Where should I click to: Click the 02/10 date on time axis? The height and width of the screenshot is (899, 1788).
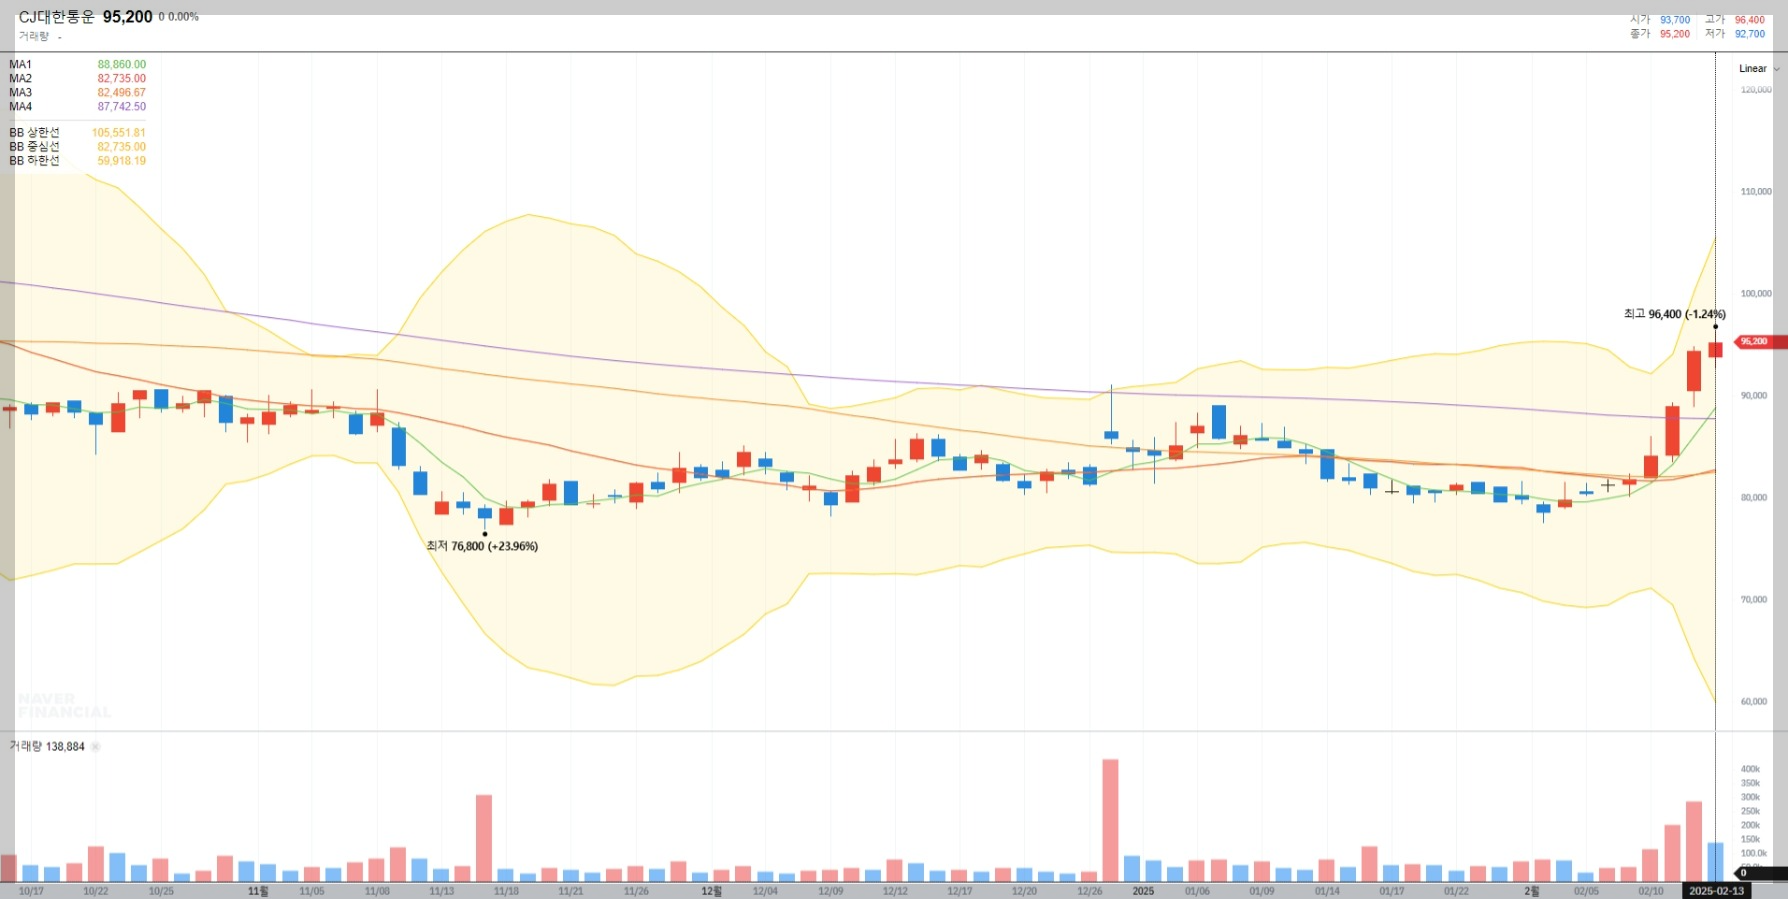click(x=1651, y=891)
